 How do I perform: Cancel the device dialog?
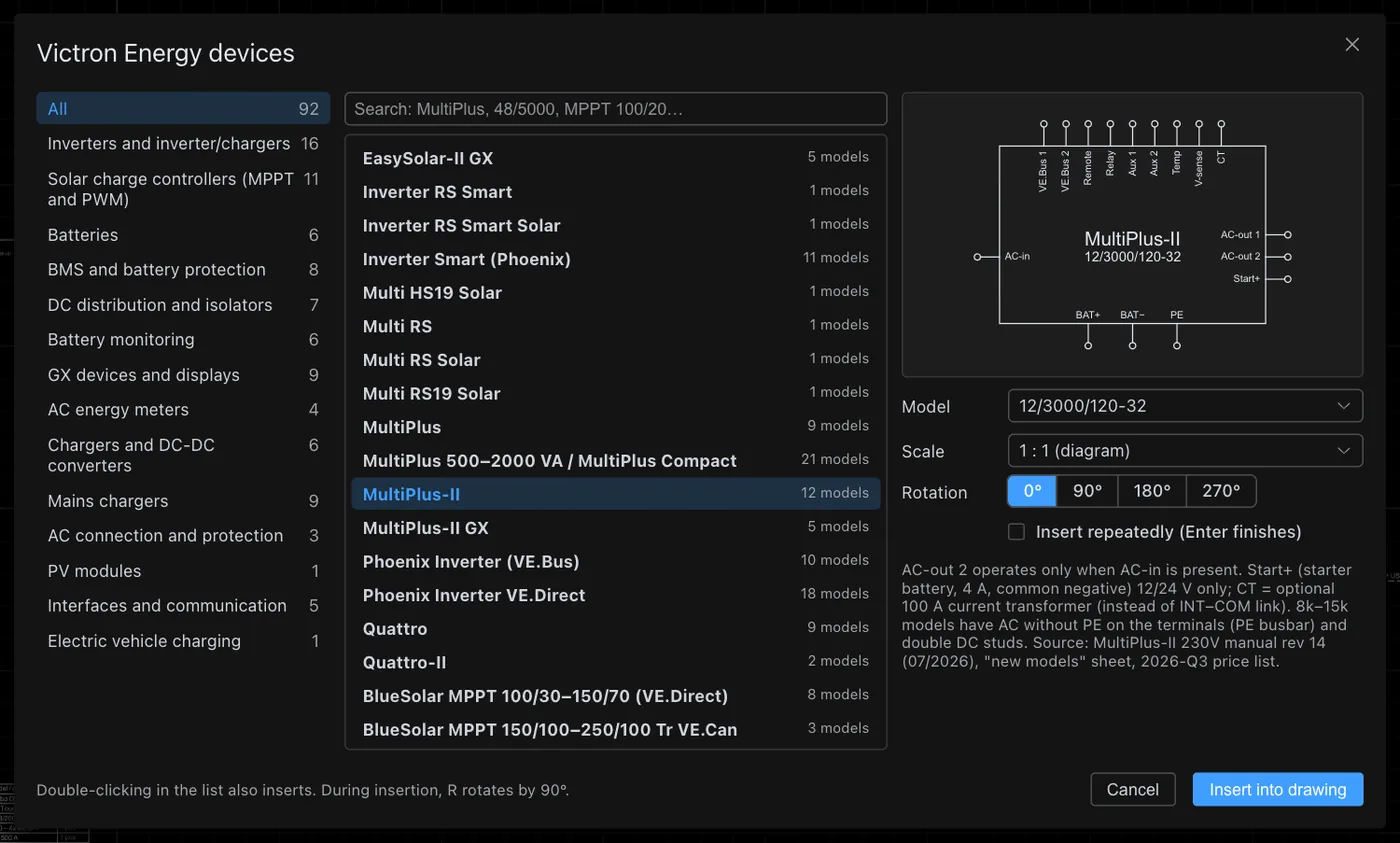1133,789
